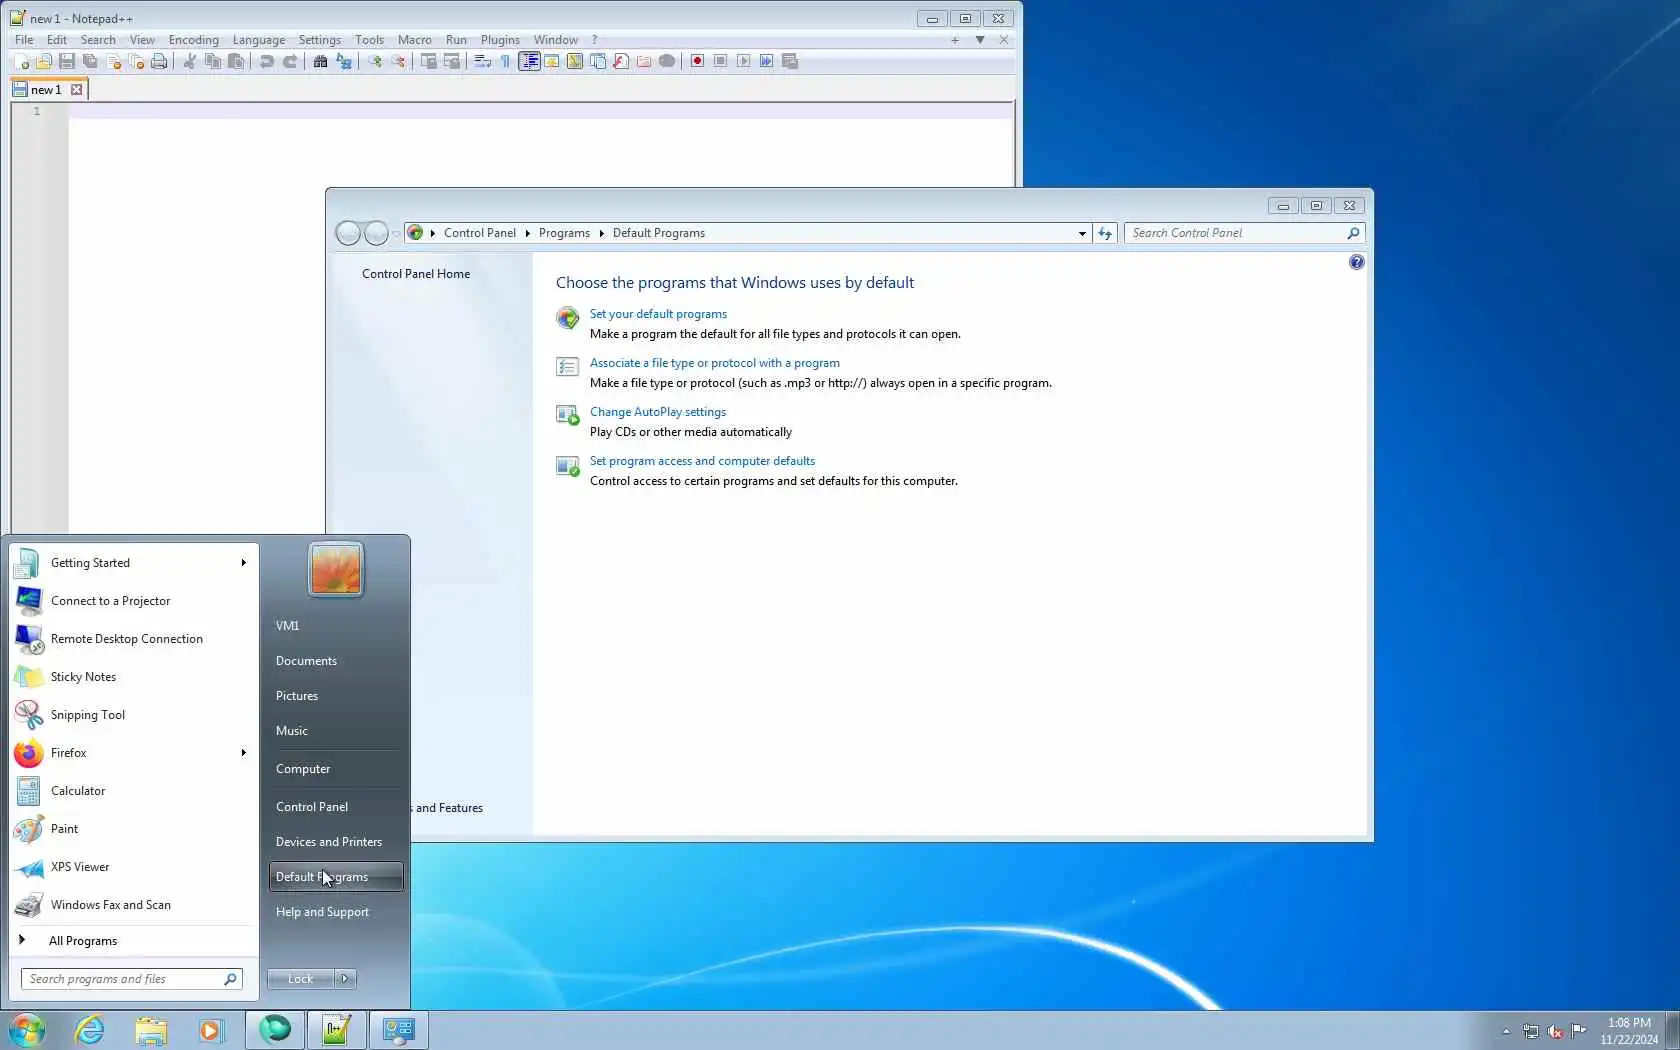This screenshot has height=1050, width=1680.
Task: Open Associate a file type or protocol link
Action: click(715, 363)
